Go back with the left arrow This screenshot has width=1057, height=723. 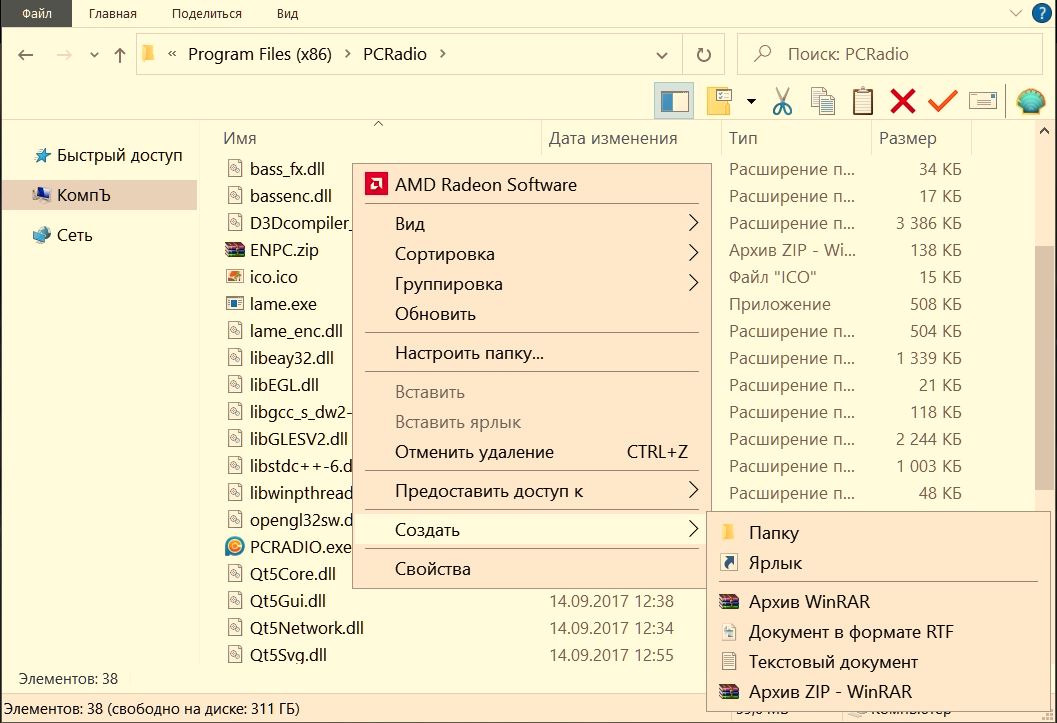click(x=26, y=55)
